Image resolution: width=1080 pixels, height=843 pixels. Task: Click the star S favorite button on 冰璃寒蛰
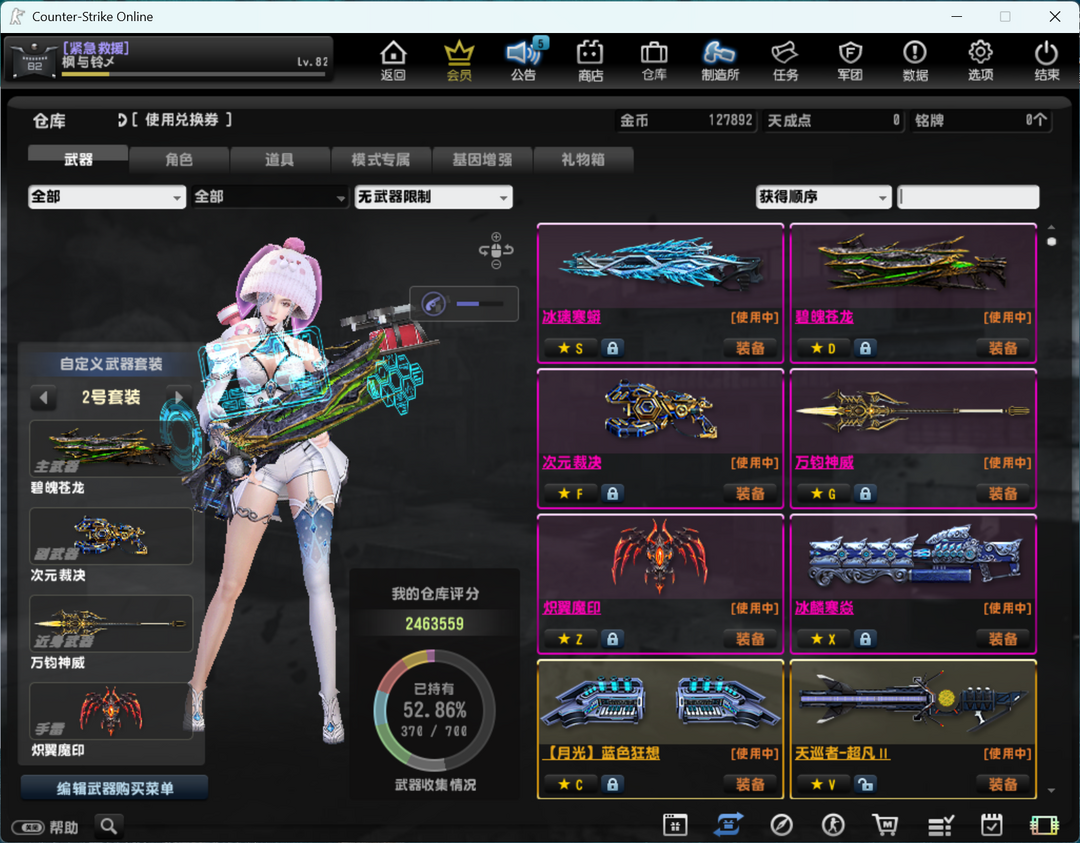pos(571,348)
